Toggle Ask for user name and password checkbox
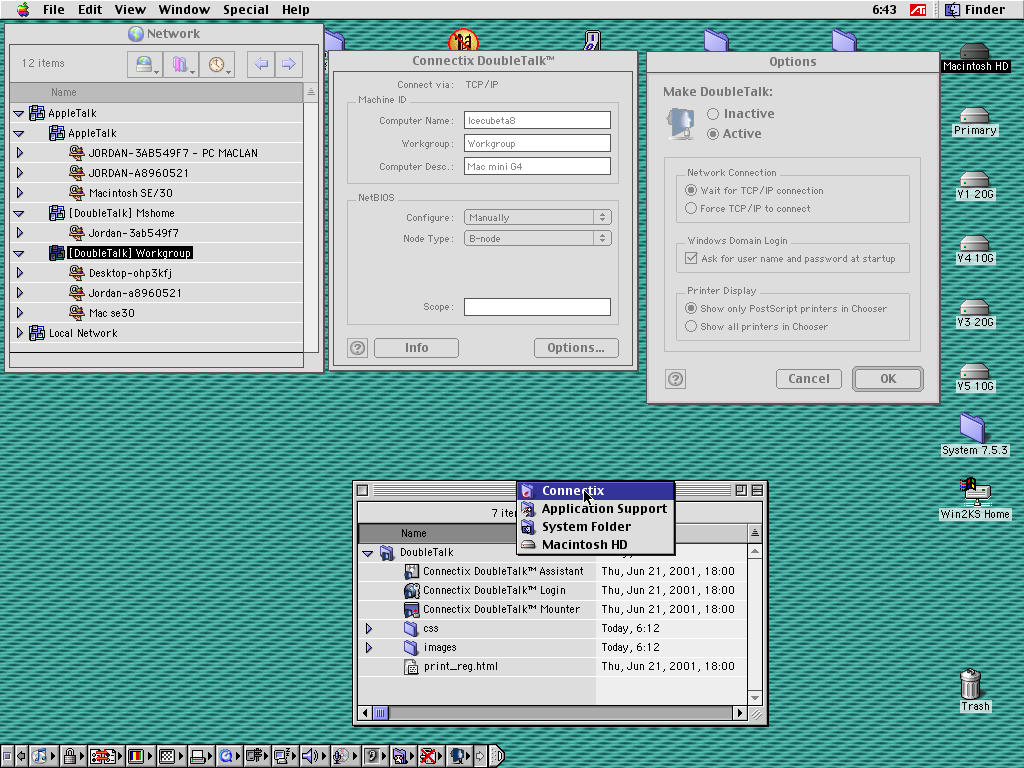This screenshot has height=768, width=1024. 691,259
